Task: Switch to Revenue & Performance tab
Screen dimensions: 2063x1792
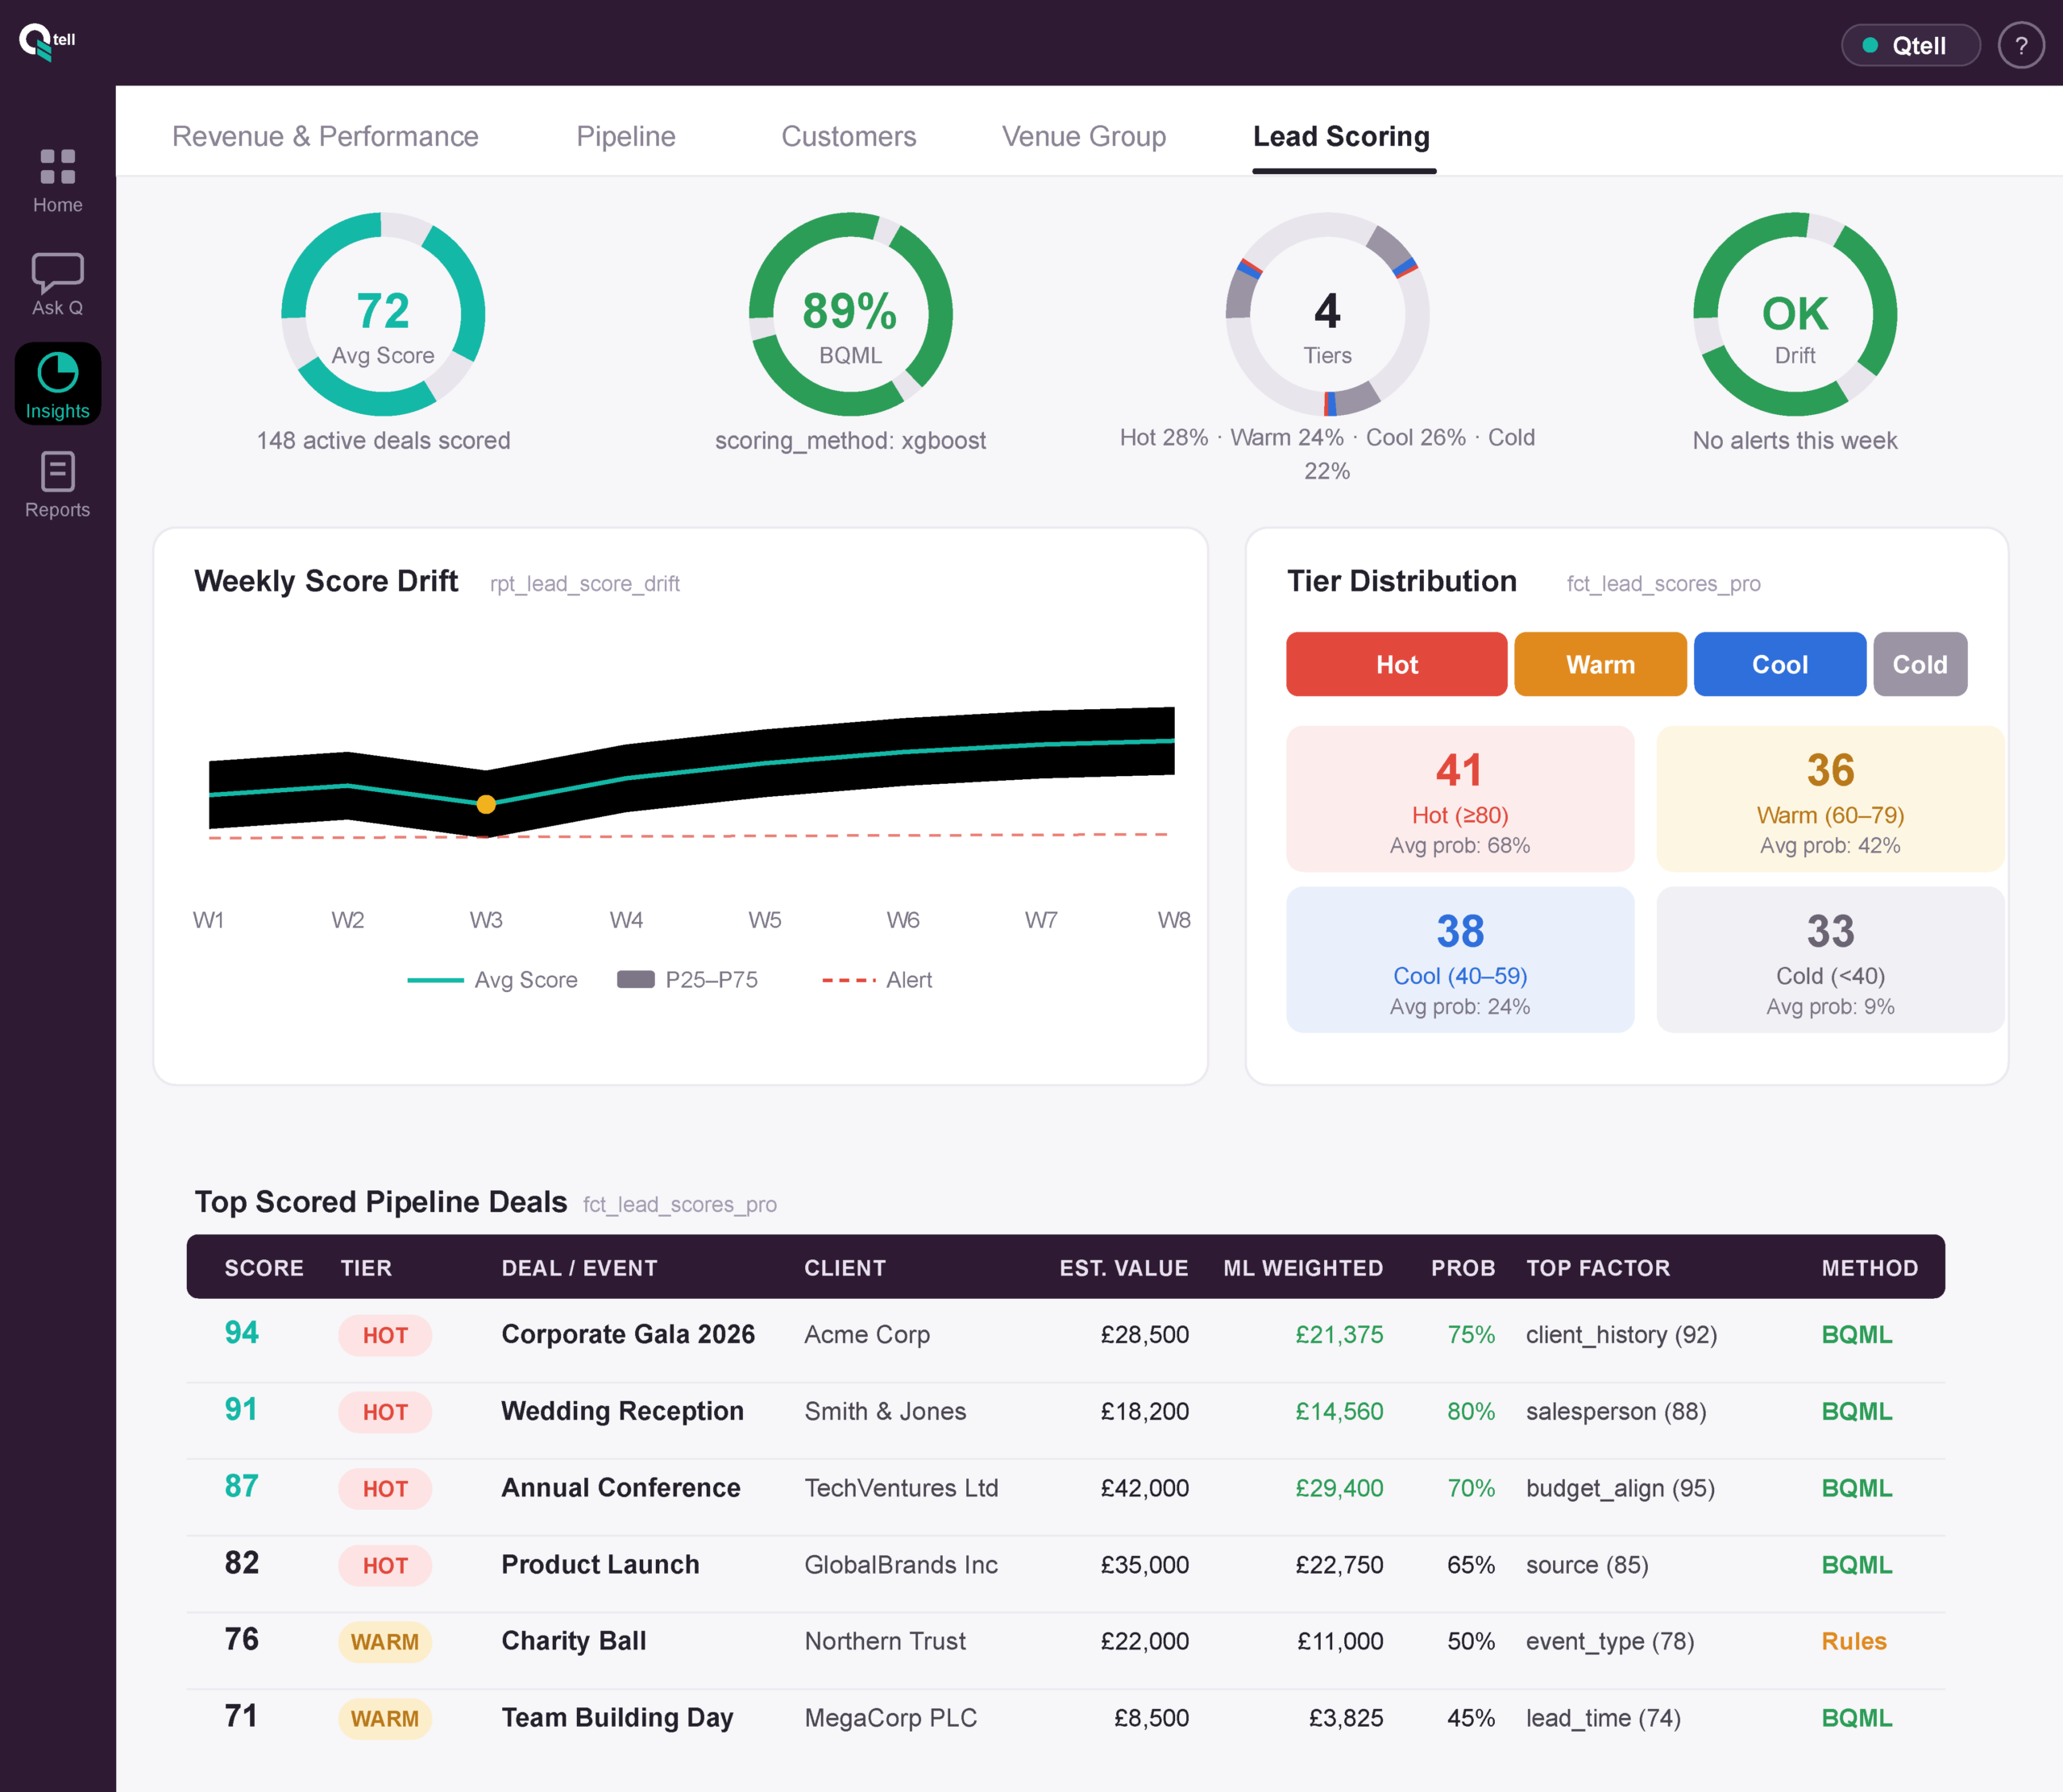Action: click(325, 136)
